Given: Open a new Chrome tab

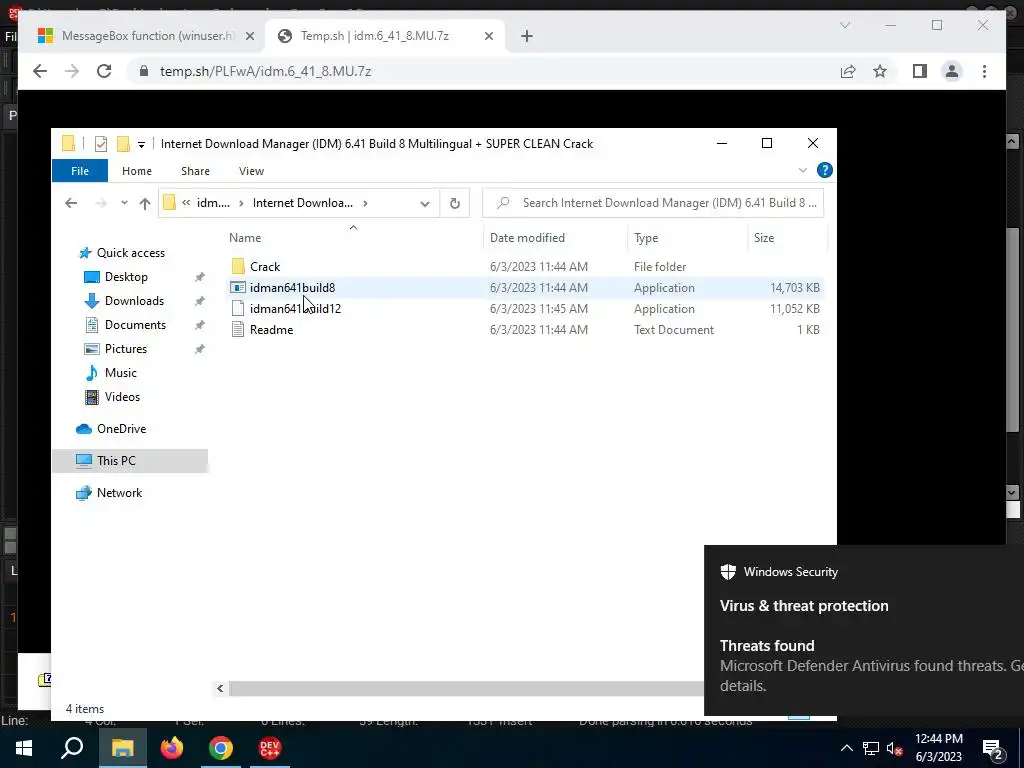Looking at the screenshot, I should tap(527, 36).
